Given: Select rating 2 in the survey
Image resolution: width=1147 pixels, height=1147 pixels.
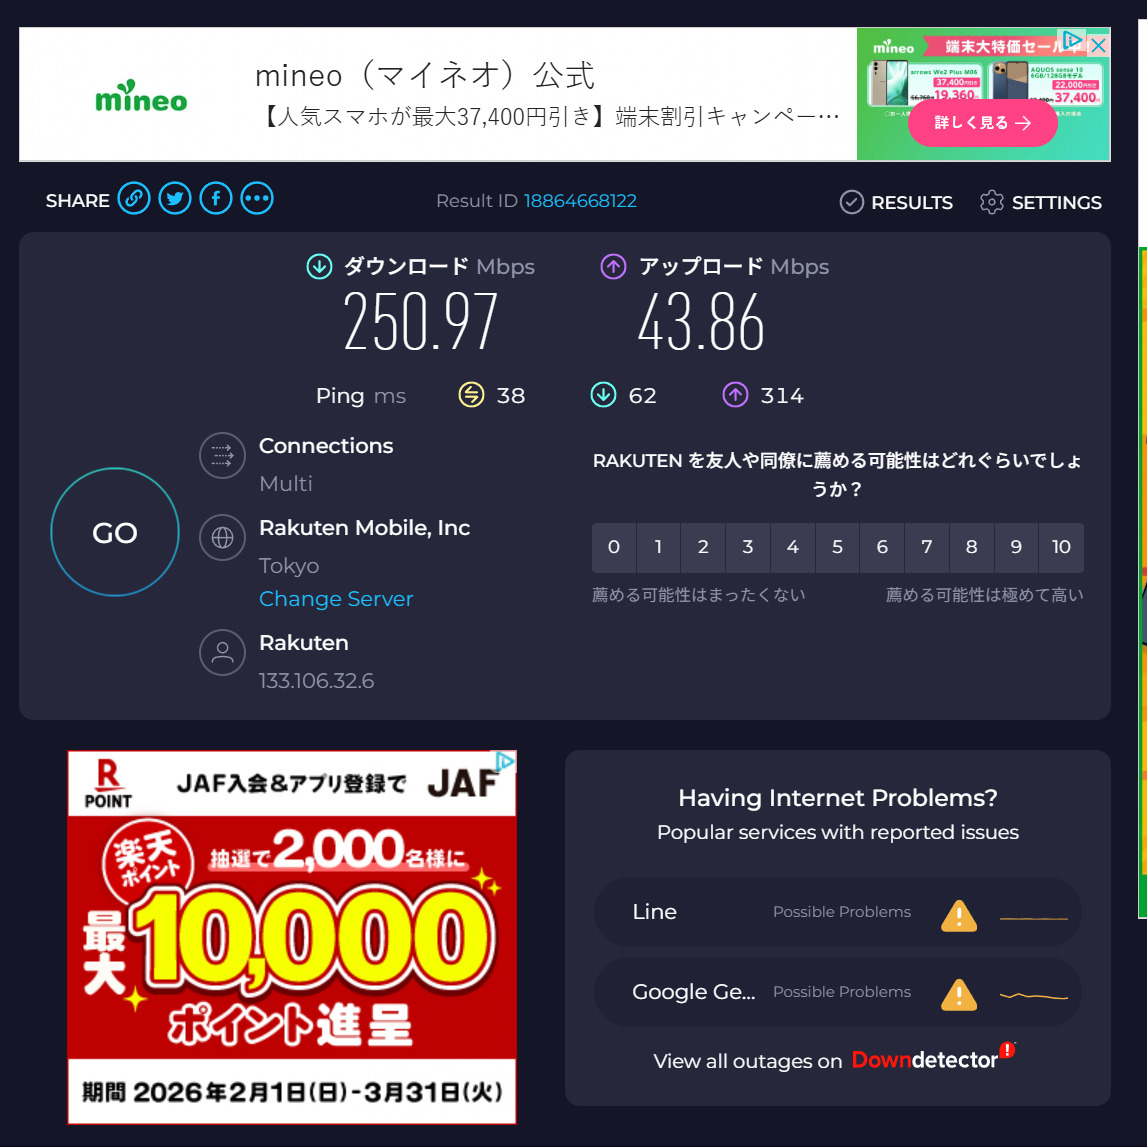Looking at the screenshot, I should coord(703,547).
